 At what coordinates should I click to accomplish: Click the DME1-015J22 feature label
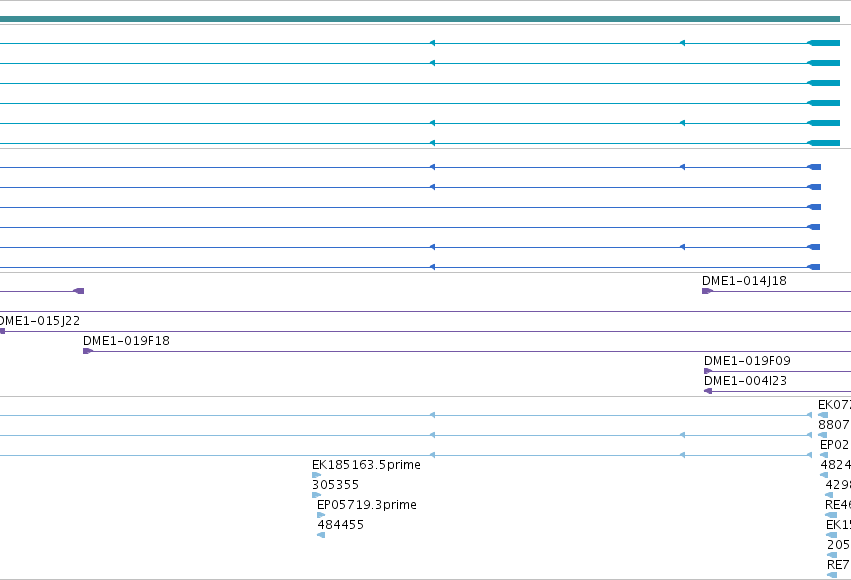coord(39,321)
